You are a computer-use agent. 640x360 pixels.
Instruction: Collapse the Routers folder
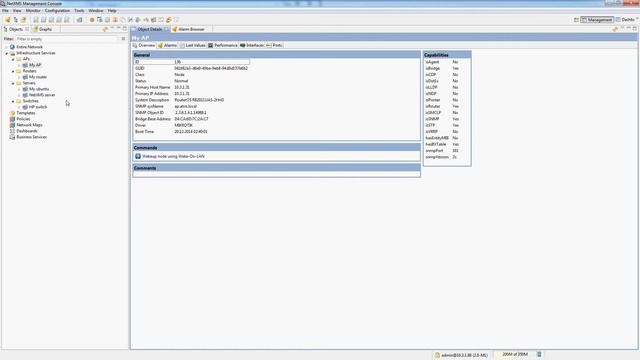pyautogui.click(x=13, y=71)
